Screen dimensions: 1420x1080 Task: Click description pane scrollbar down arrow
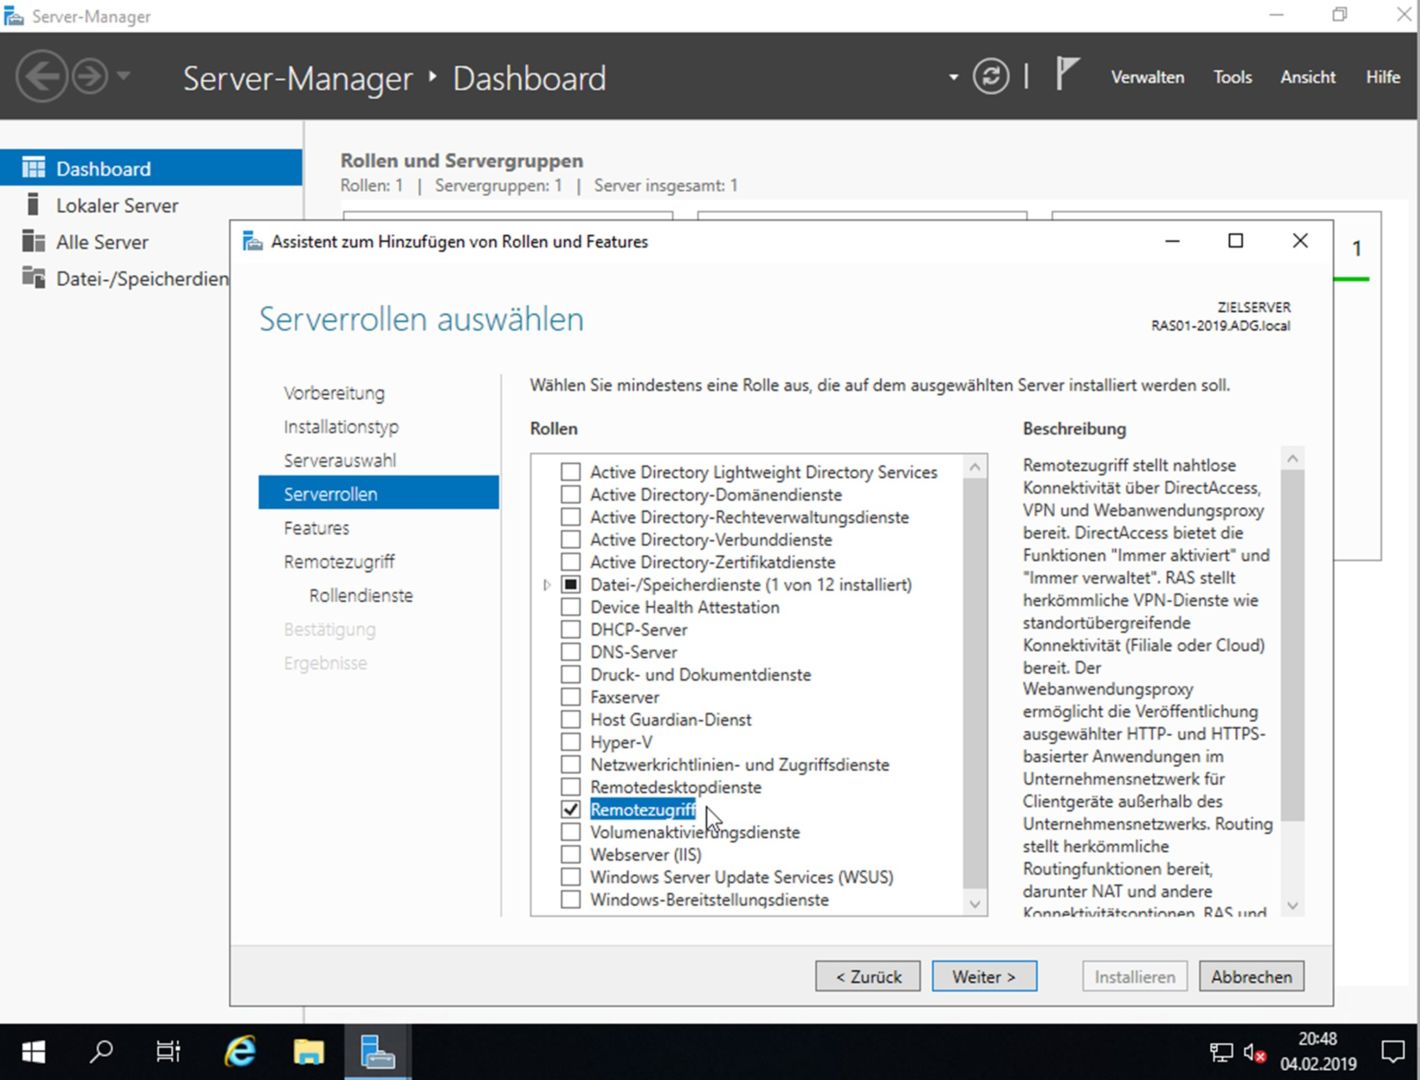click(1293, 905)
